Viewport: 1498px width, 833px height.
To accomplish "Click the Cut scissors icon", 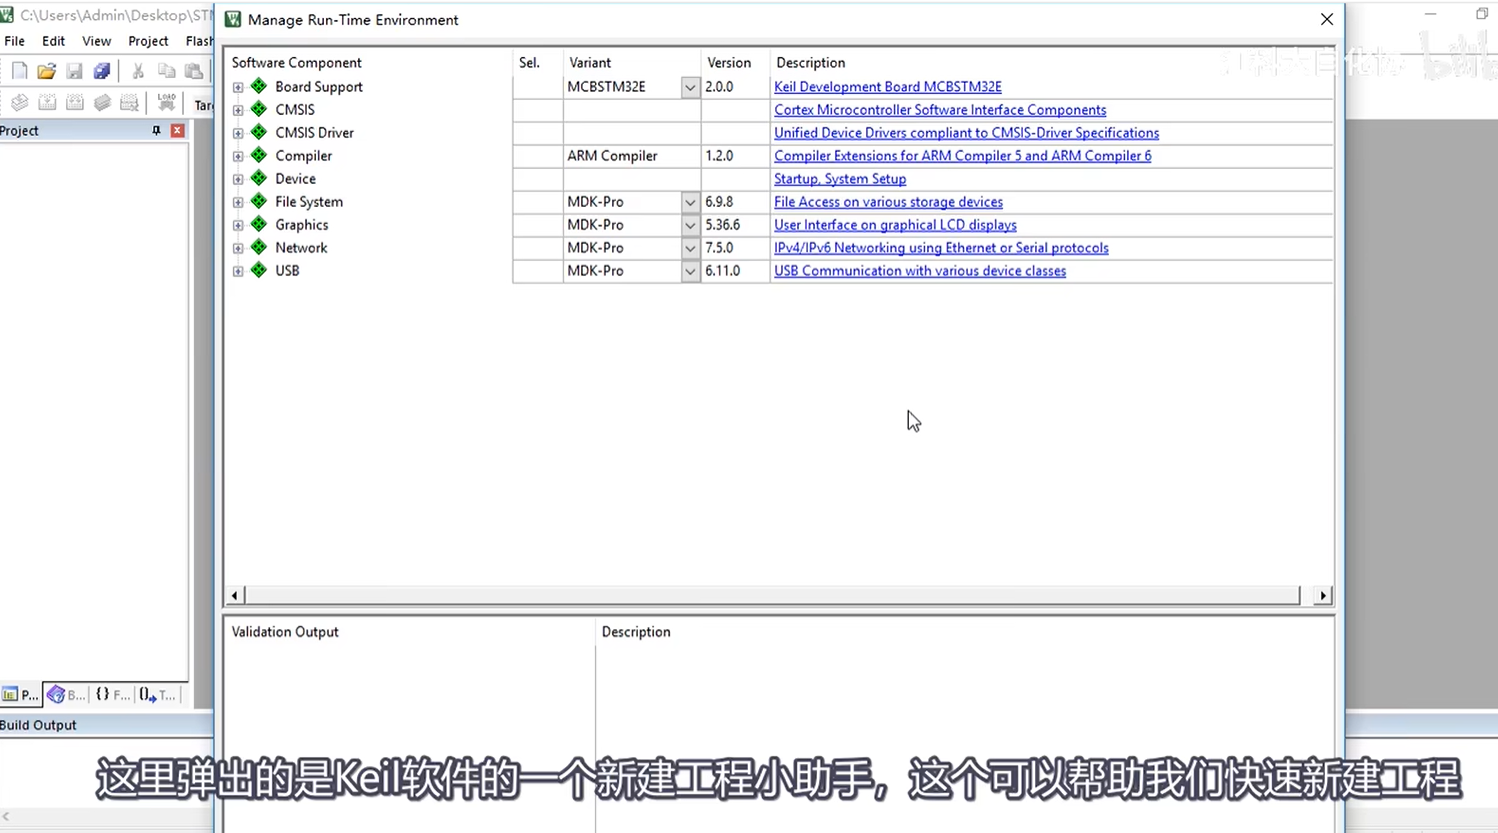I will click(x=138, y=71).
